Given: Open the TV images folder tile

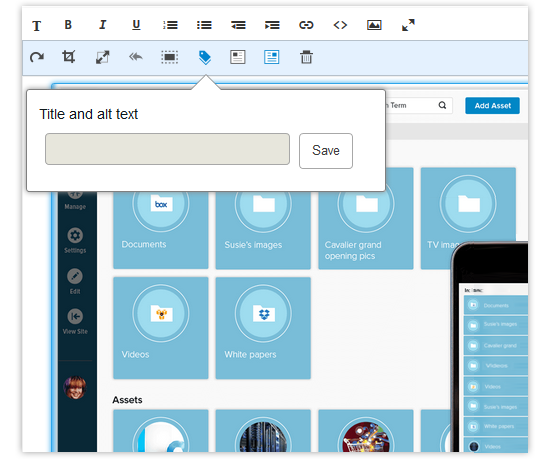Looking at the screenshot, I should (468, 218).
